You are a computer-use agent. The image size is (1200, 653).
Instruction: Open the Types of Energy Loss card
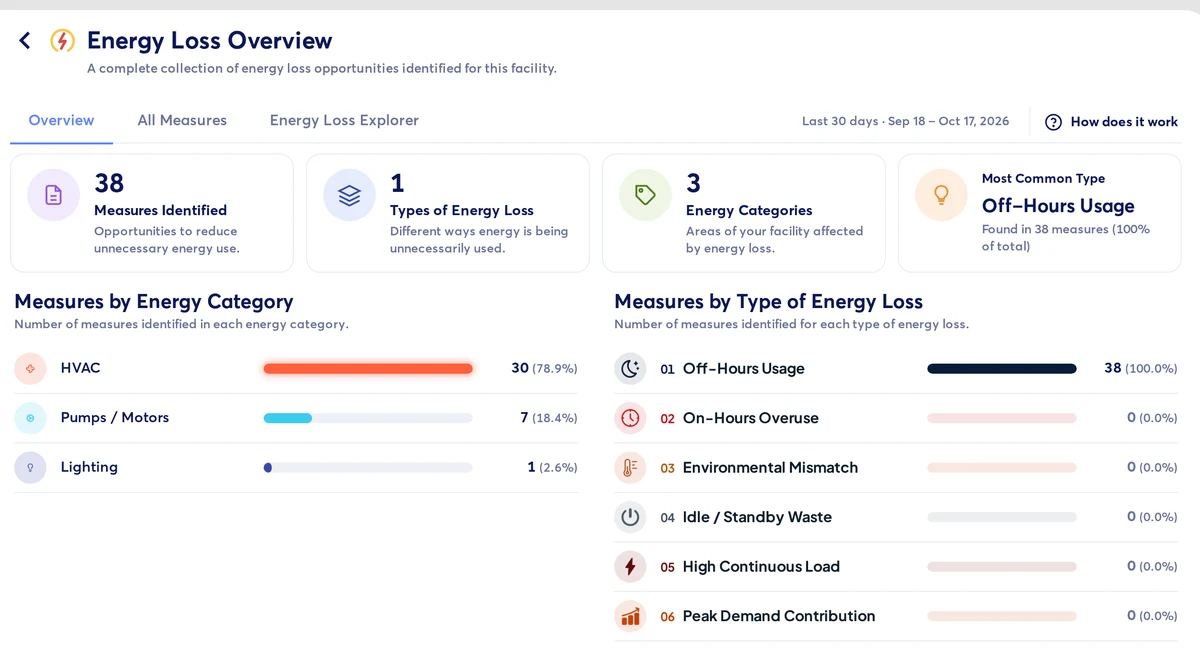coord(448,213)
